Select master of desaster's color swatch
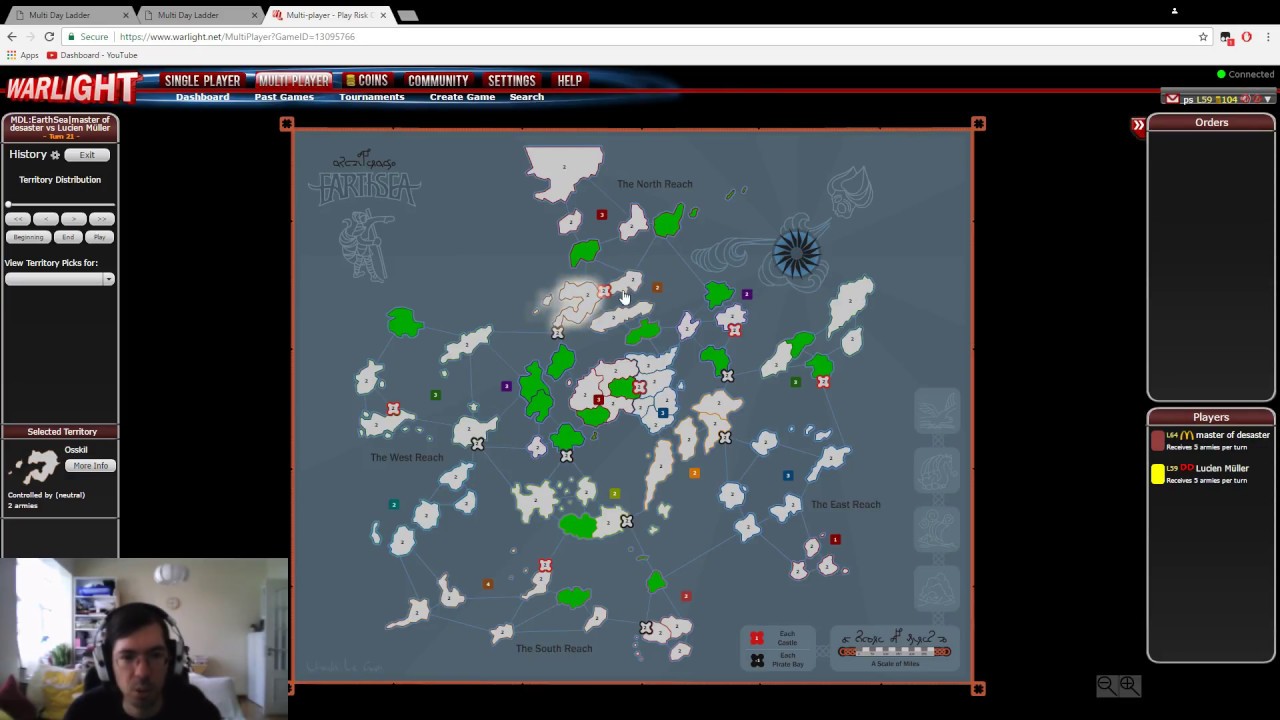1280x720 pixels. click(x=1158, y=441)
